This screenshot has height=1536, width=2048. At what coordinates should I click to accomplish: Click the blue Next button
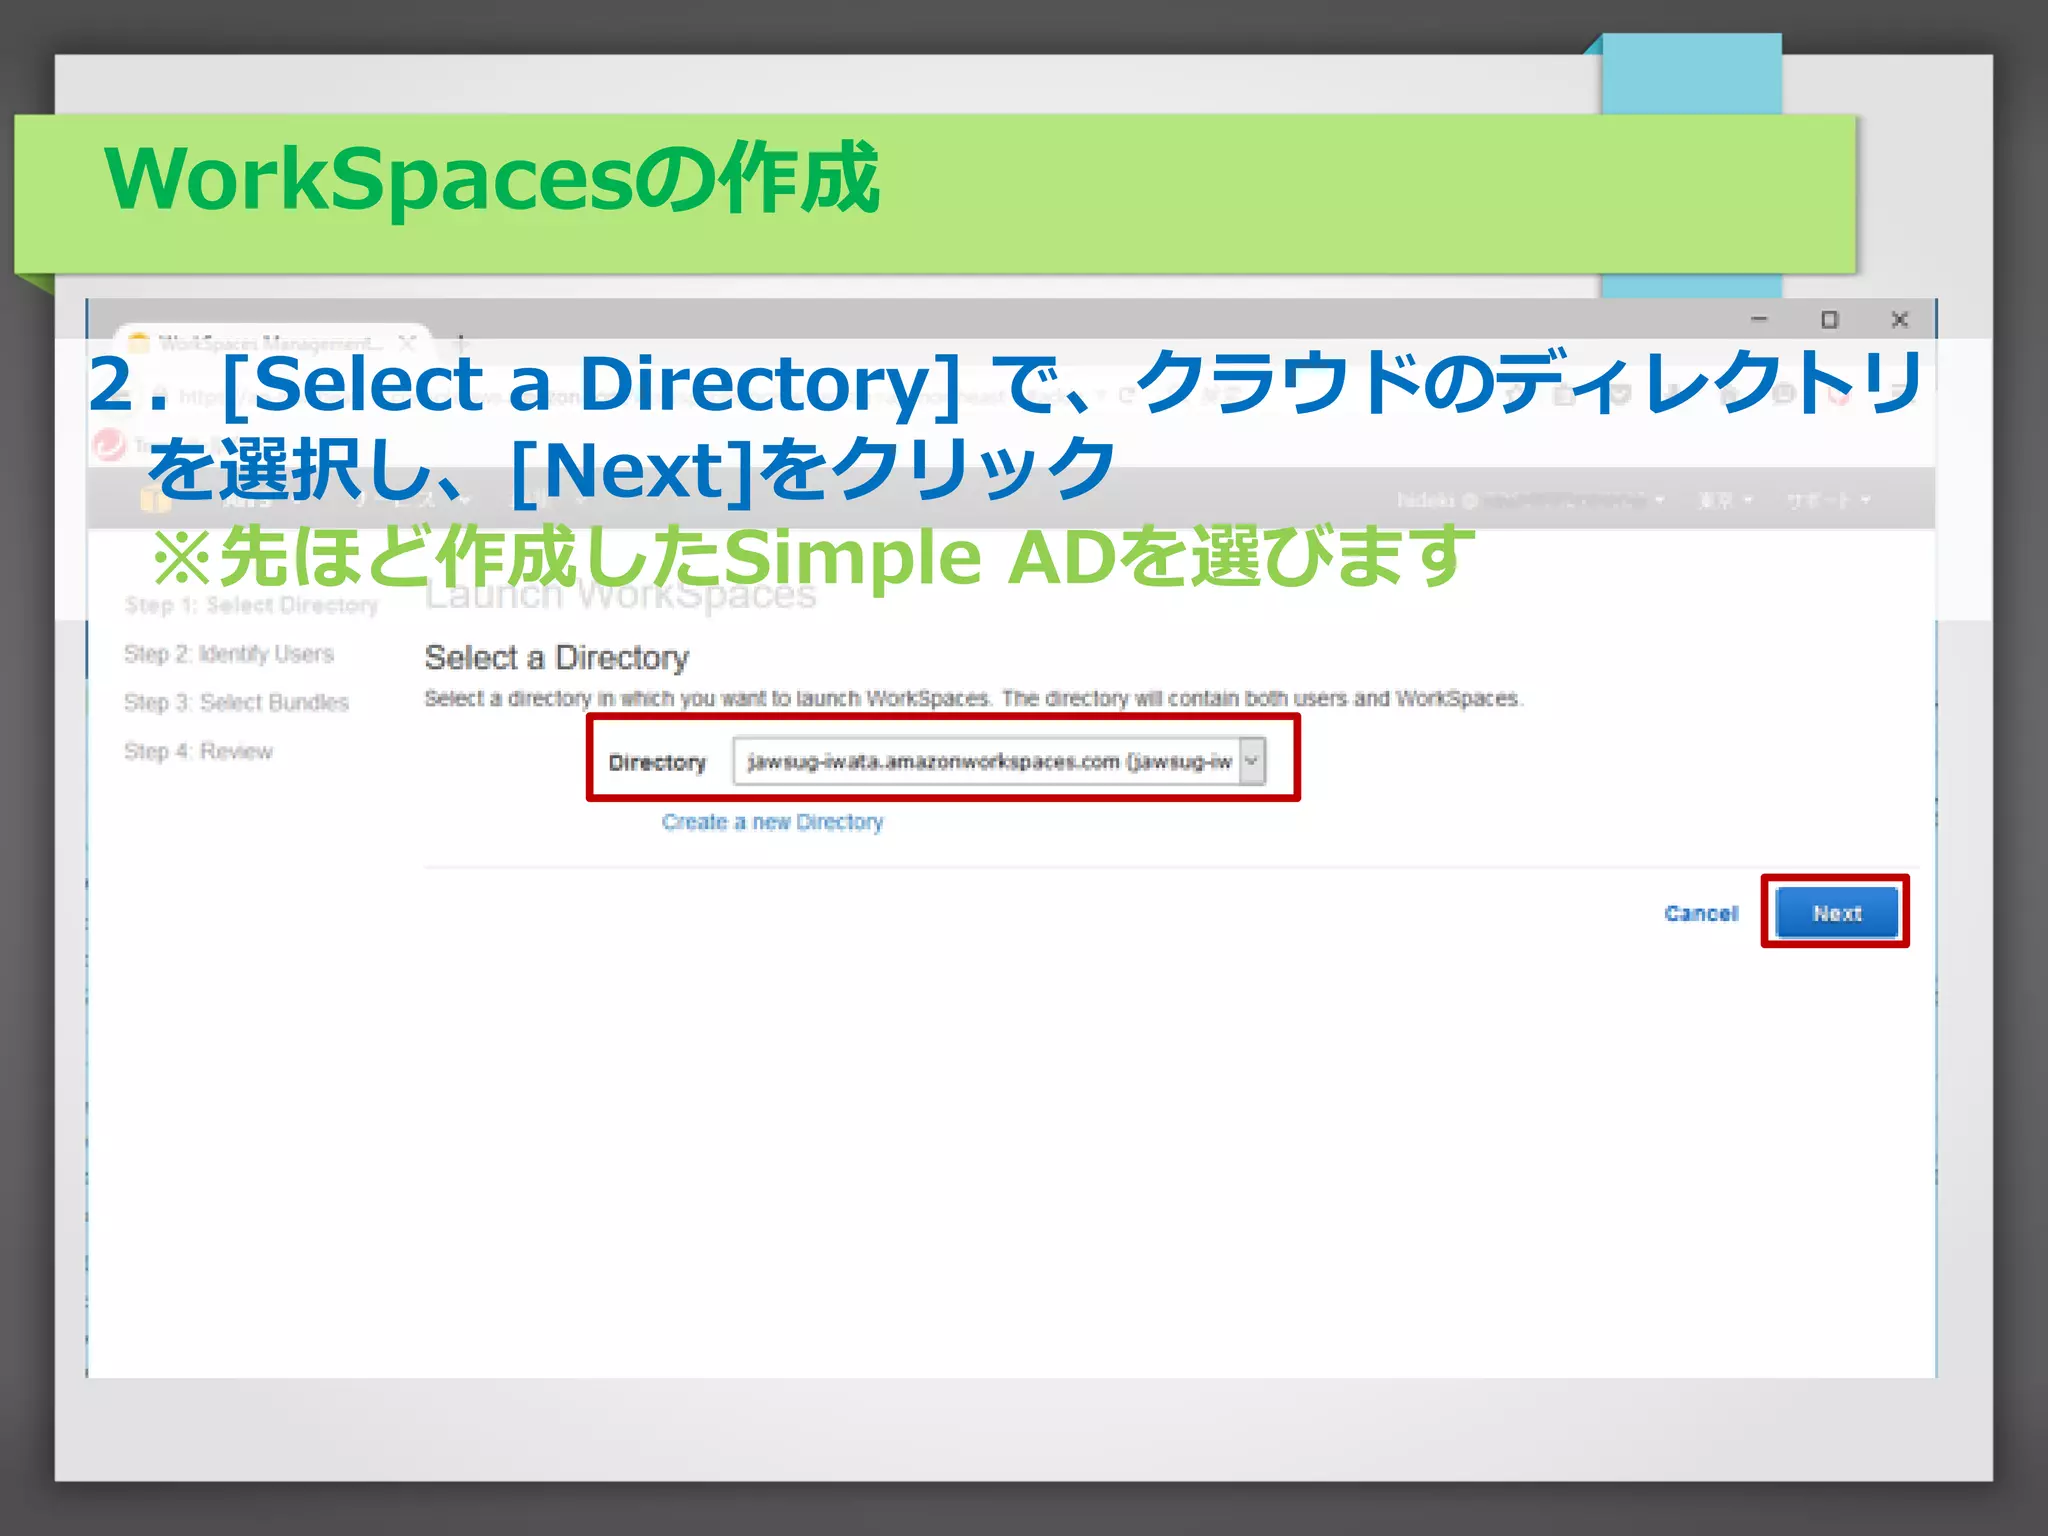coord(1836,912)
